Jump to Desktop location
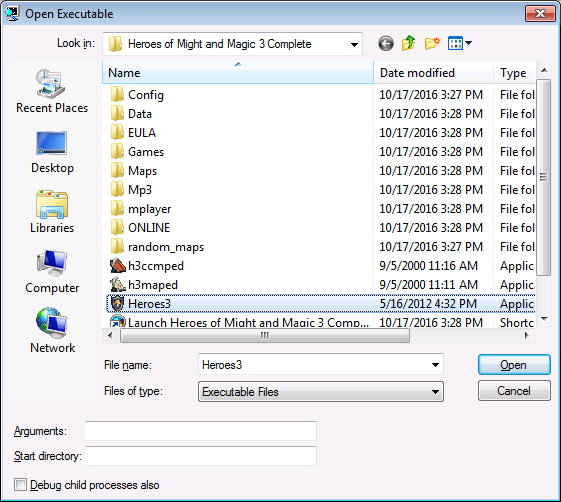 pos(52,152)
